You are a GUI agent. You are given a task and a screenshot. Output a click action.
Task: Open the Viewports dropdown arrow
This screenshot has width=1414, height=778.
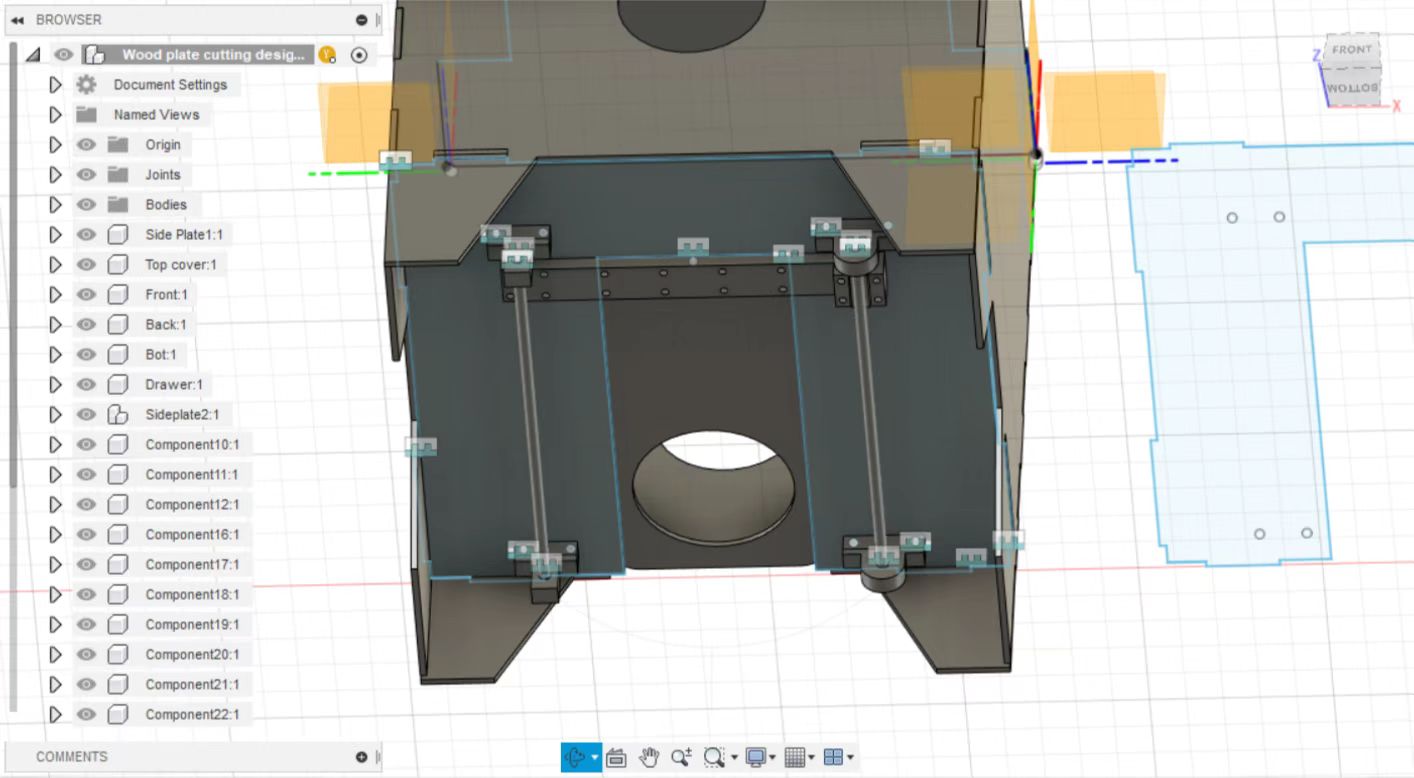click(850, 758)
